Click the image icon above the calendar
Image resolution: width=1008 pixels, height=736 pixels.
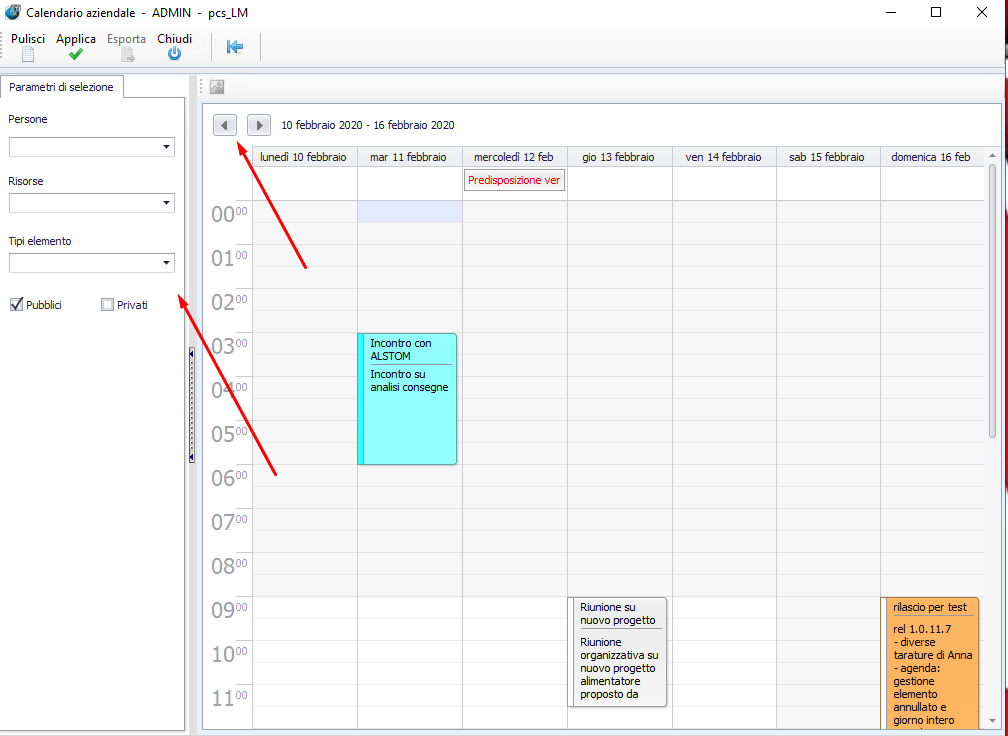pos(217,87)
